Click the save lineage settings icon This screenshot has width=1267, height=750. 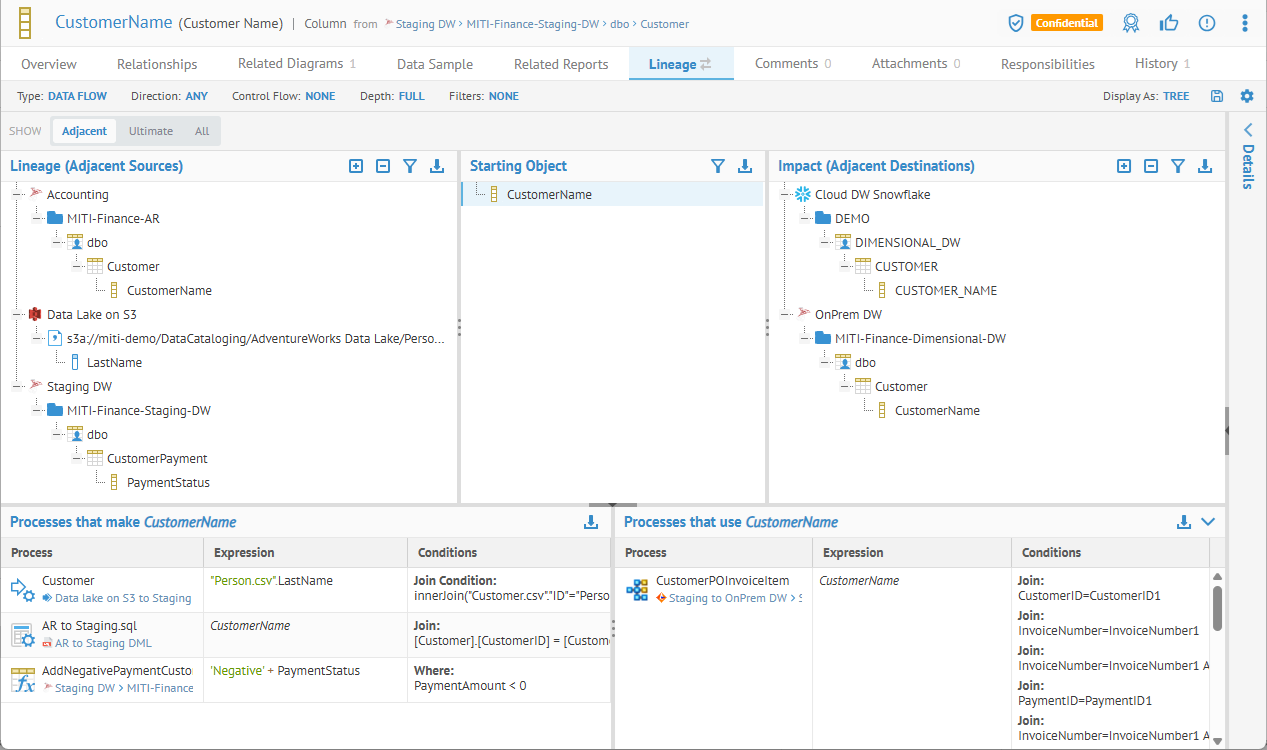(1216, 96)
